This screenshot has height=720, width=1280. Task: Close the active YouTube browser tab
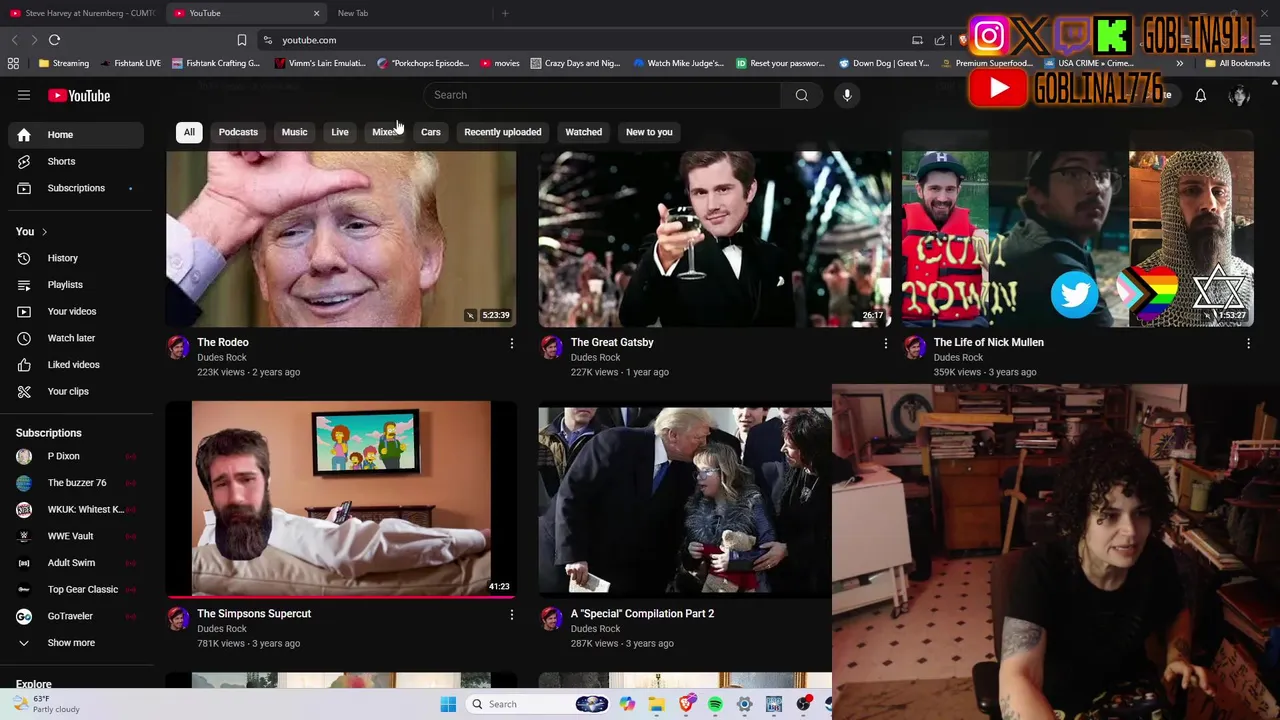click(316, 13)
